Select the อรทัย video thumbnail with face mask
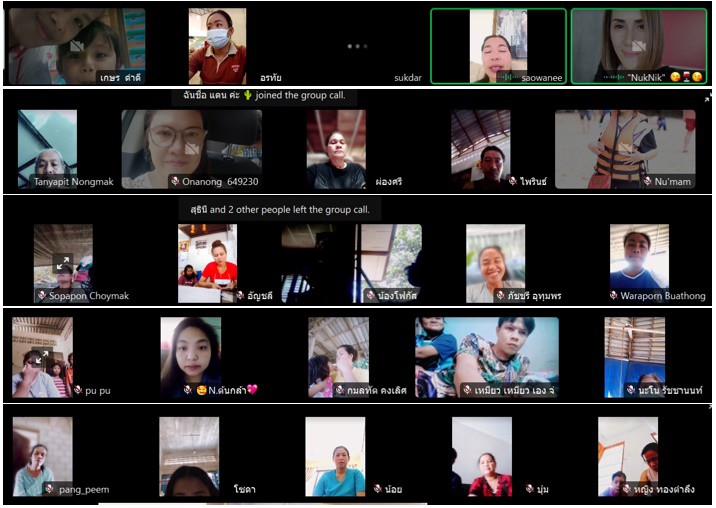Image resolution: width=716 pixels, height=508 pixels. pyautogui.click(x=217, y=45)
